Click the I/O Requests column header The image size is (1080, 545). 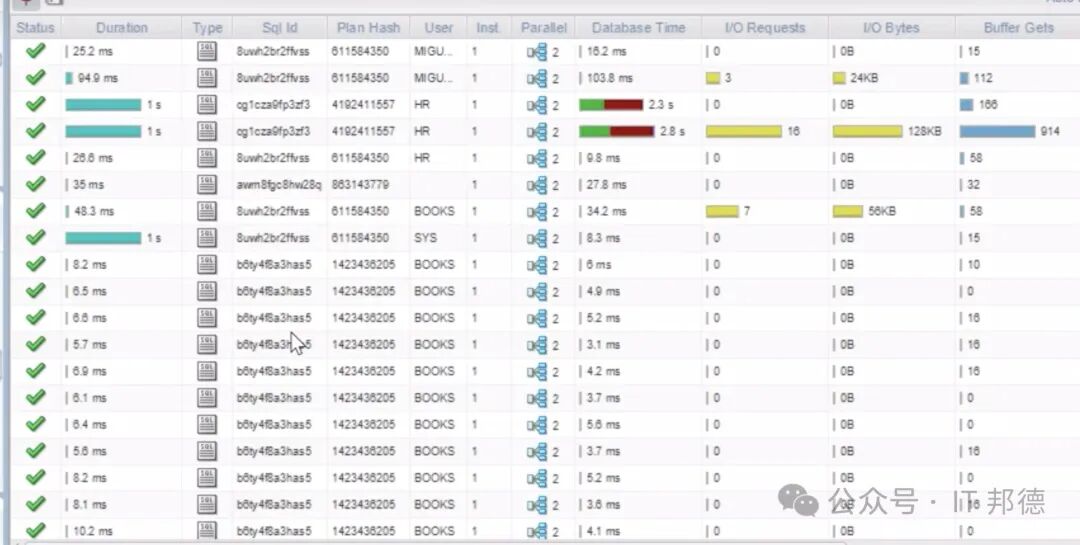(x=765, y=28)
